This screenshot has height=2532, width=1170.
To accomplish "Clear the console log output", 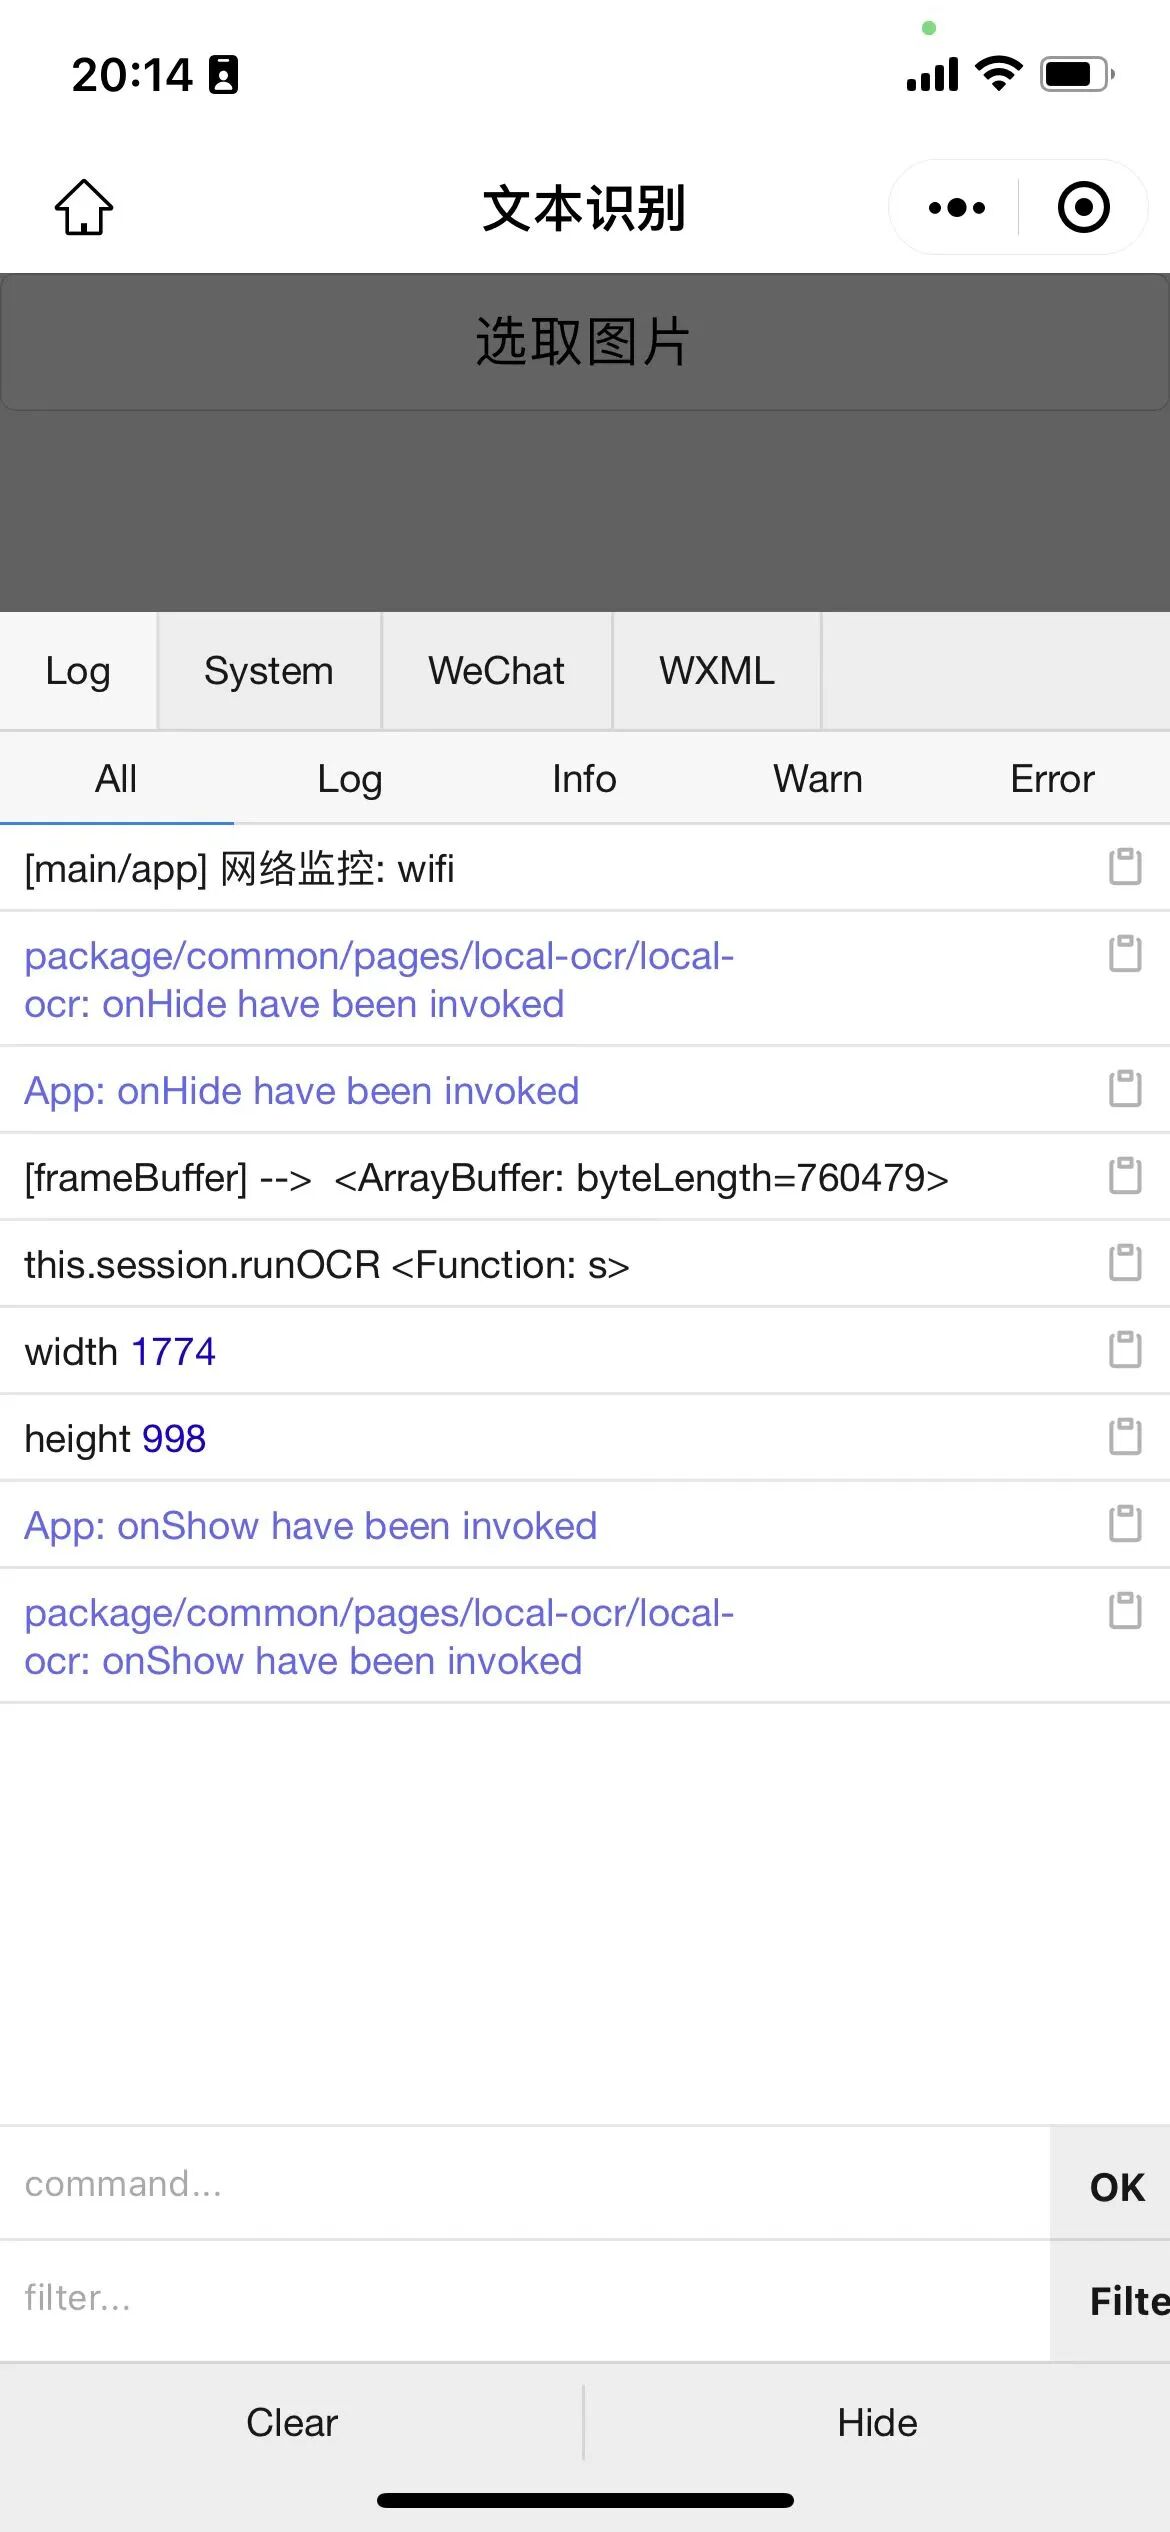I will [x=292, y=2422].
